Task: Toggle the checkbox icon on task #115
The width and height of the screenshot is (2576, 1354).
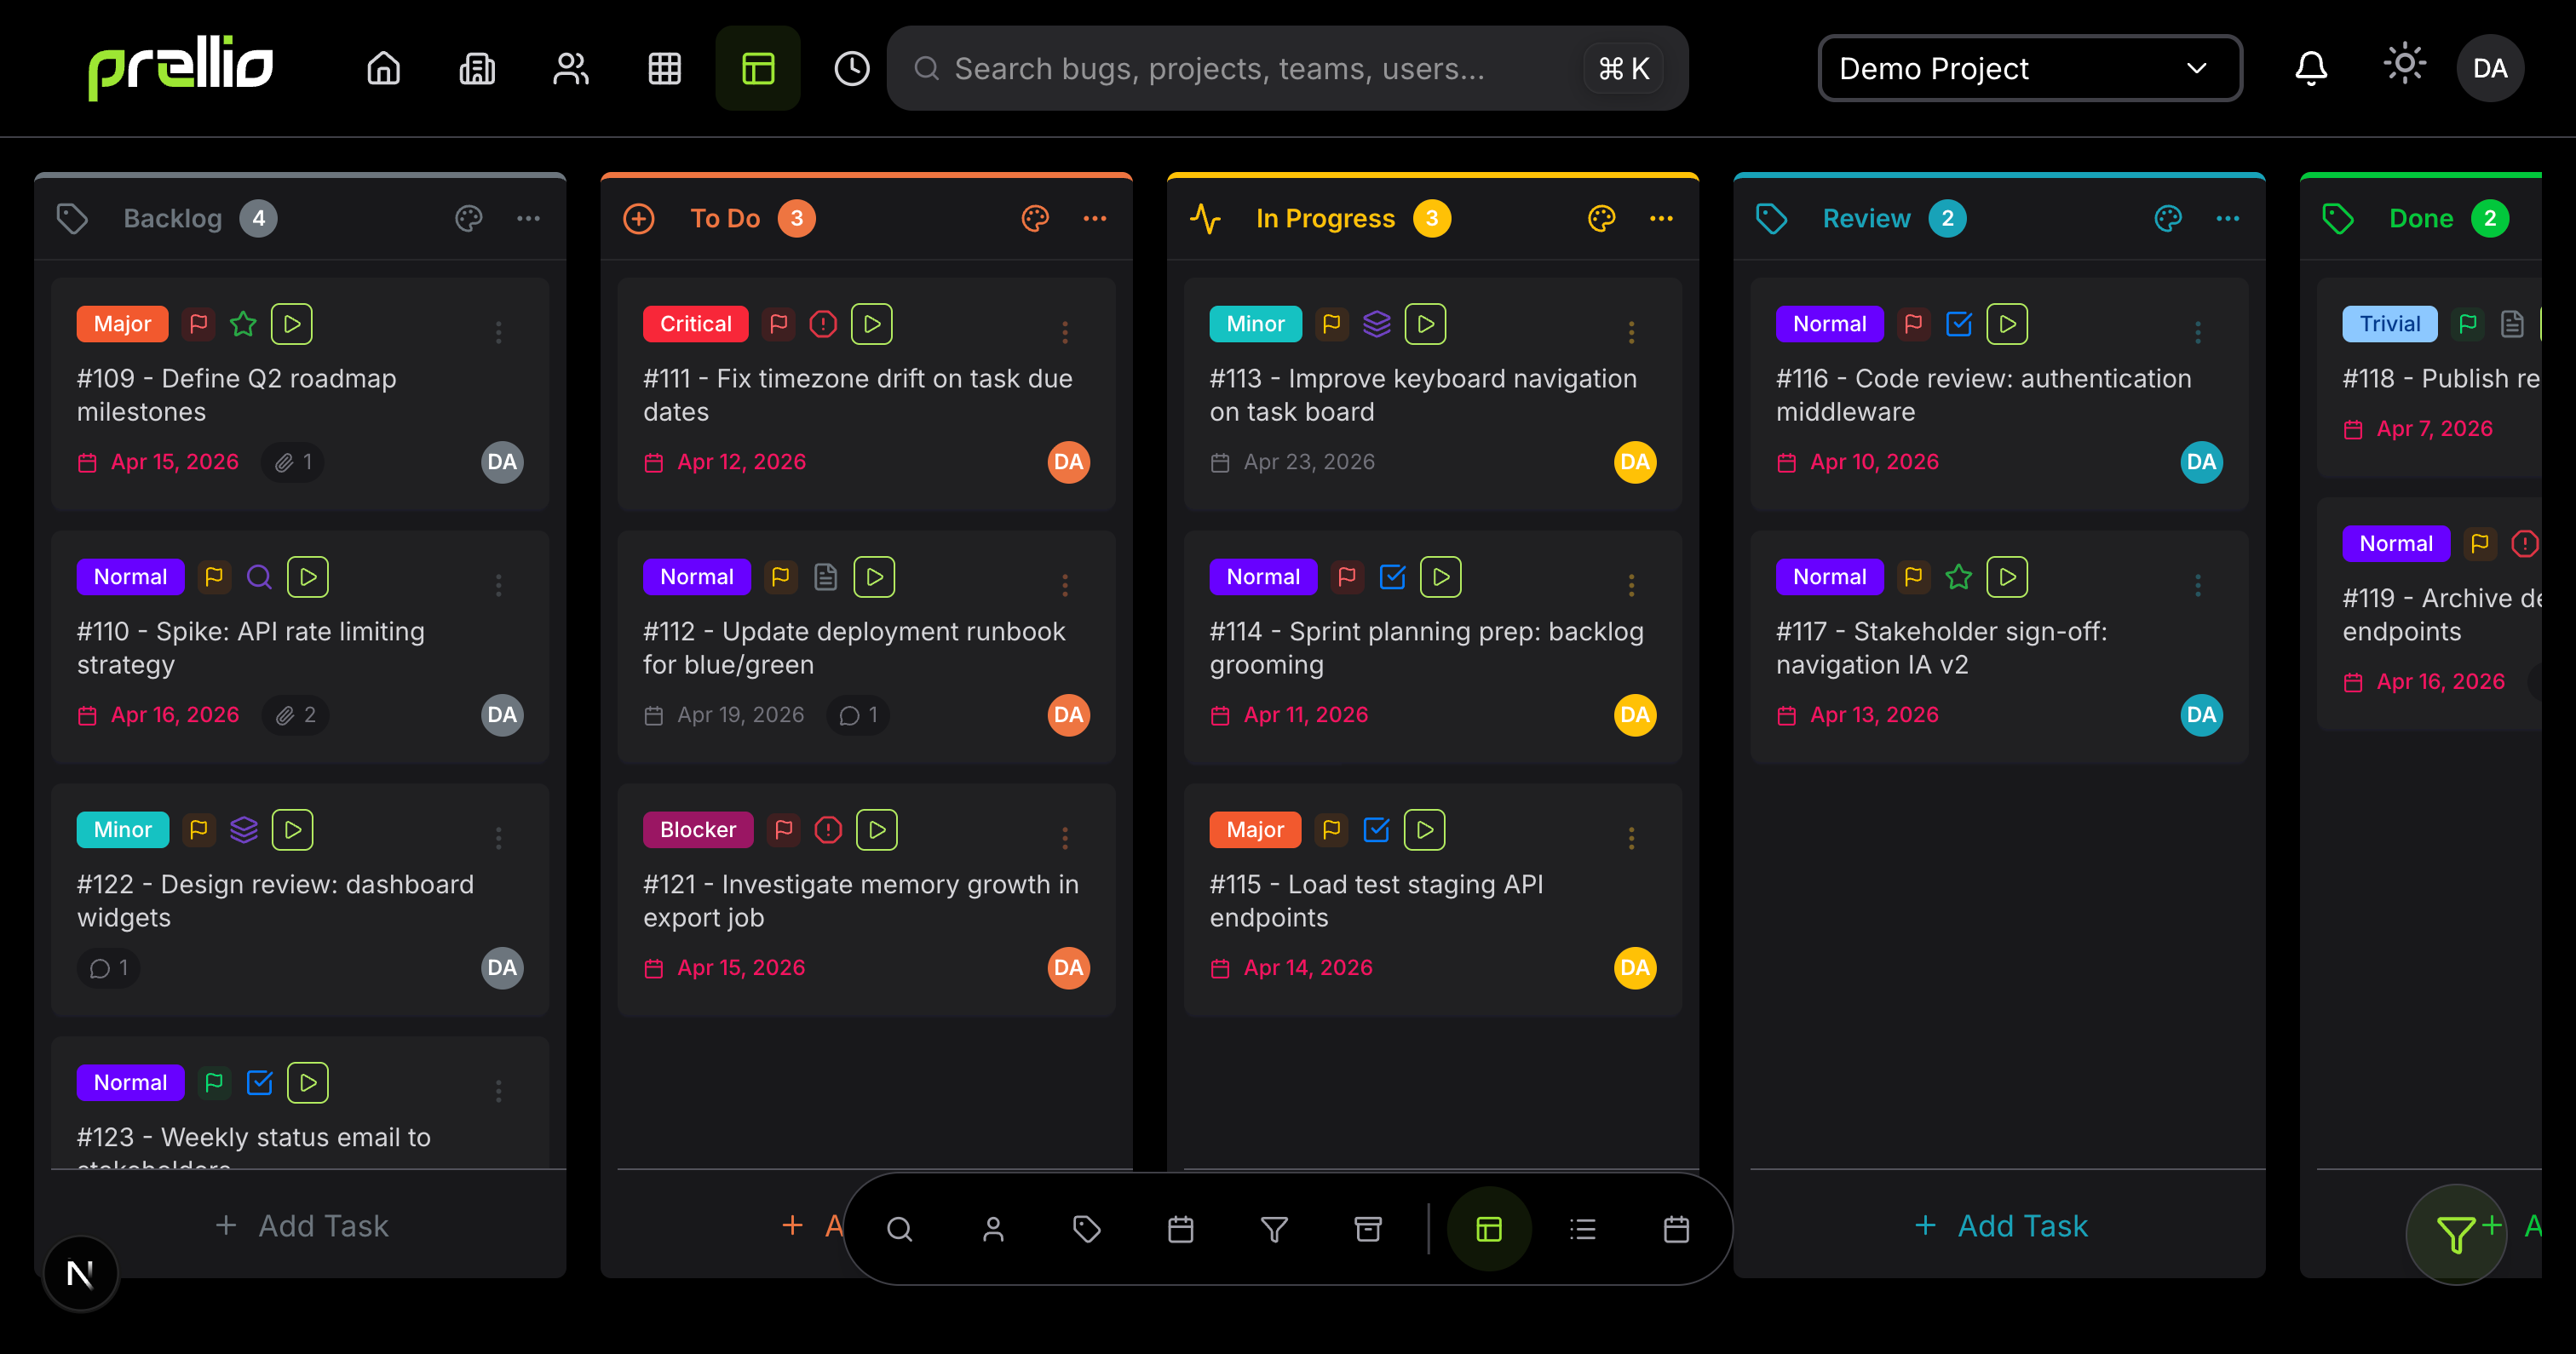Action: [1377, 830]
